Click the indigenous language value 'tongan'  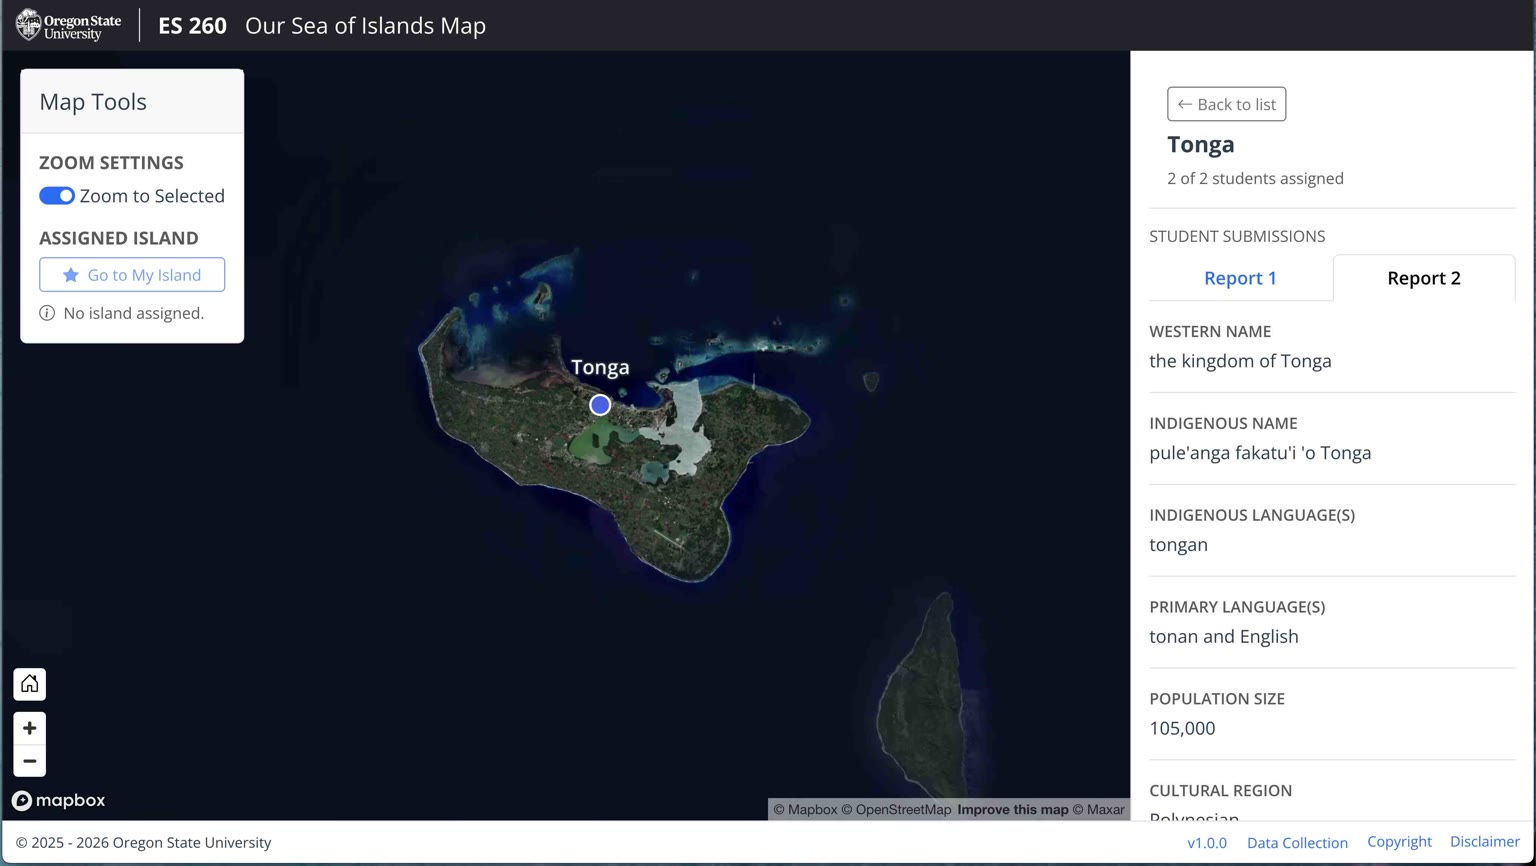click(x=1178, y=545)
